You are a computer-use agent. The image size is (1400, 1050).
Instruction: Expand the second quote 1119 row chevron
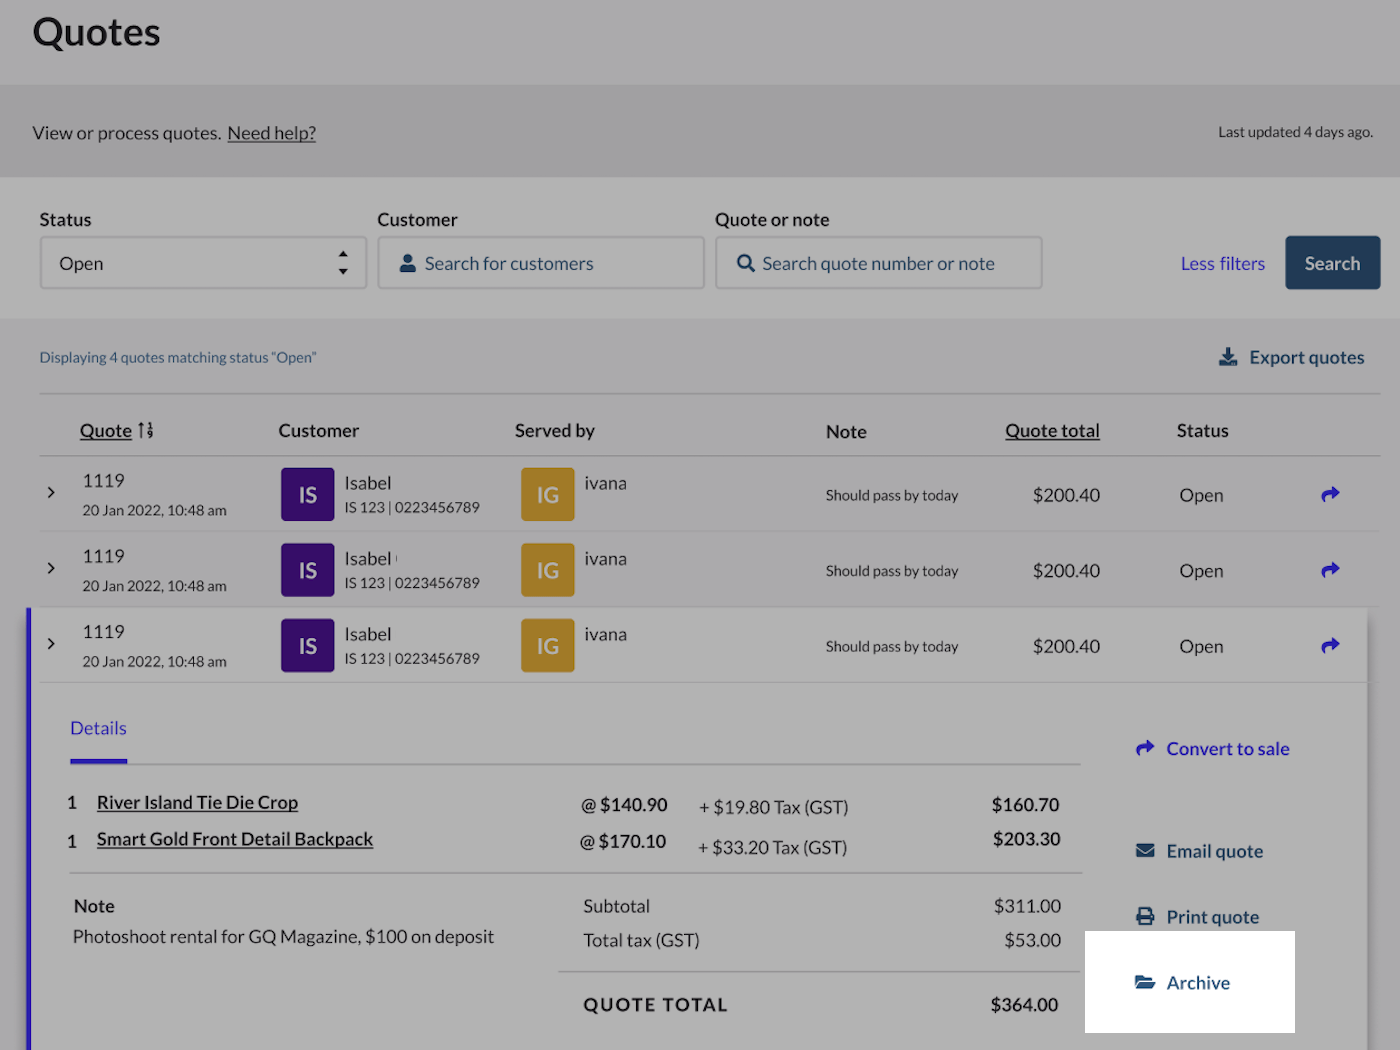[51, 569]
